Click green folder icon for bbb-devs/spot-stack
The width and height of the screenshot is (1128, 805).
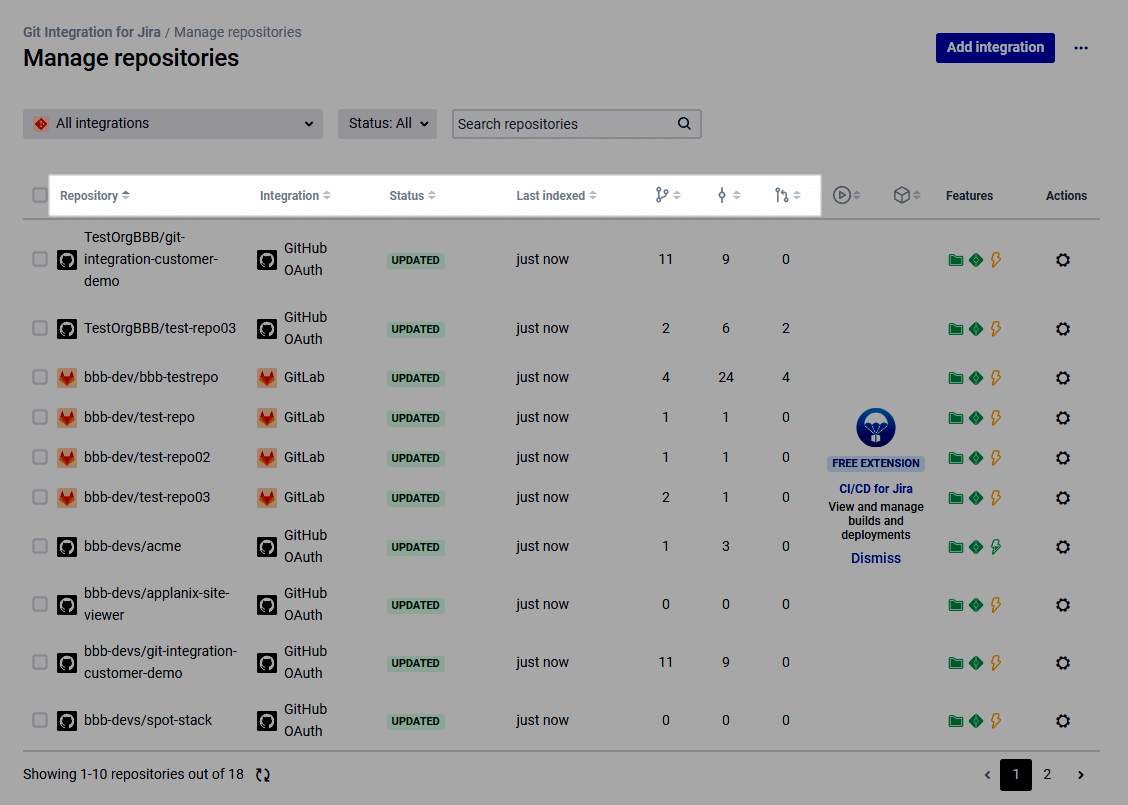[x=955, y=721]
